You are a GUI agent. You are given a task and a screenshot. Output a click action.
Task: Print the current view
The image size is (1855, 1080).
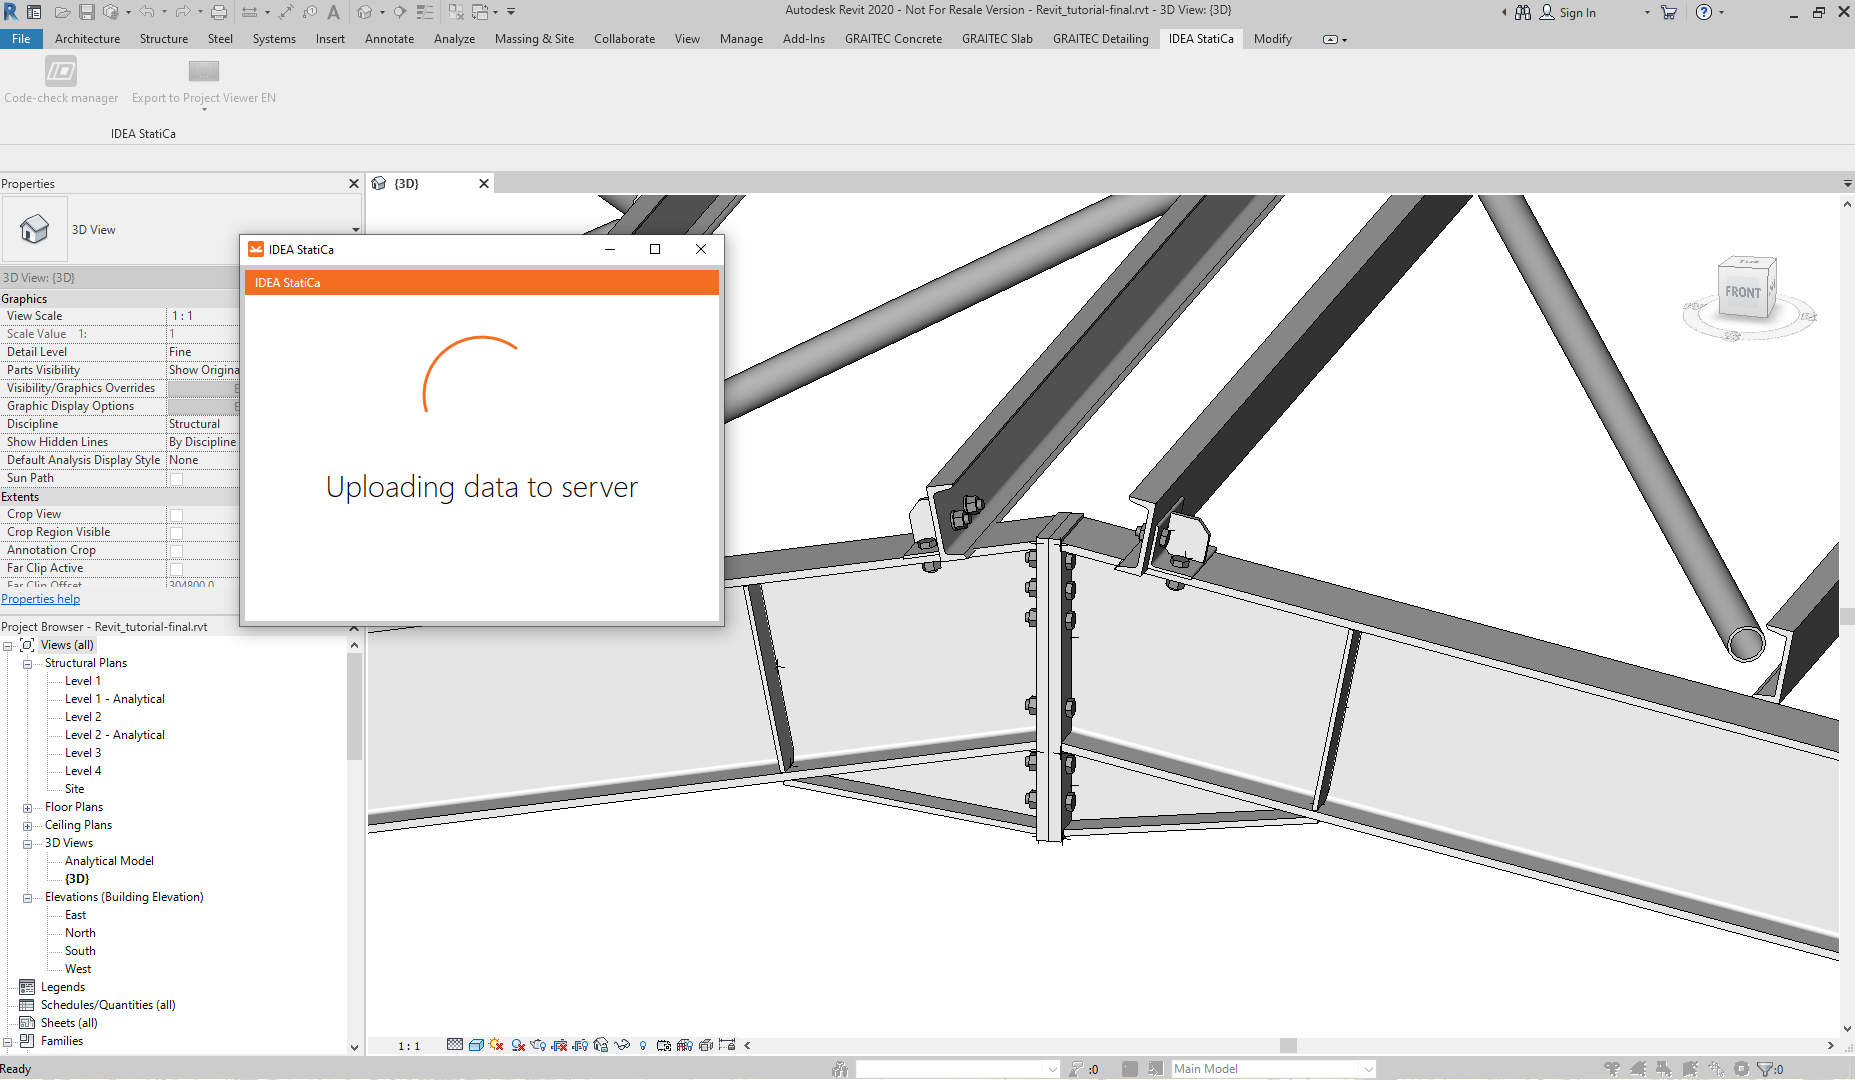point(218,12)
